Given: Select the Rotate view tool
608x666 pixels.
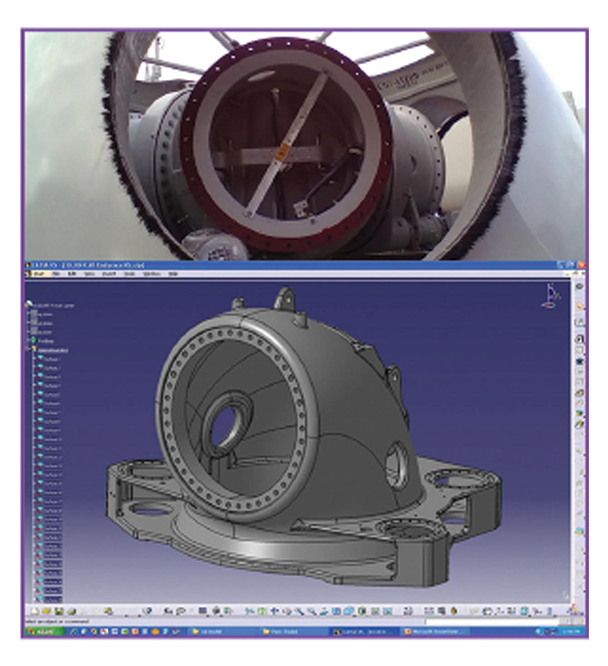Looking at the screenshot, I should [x=287, y=611].
